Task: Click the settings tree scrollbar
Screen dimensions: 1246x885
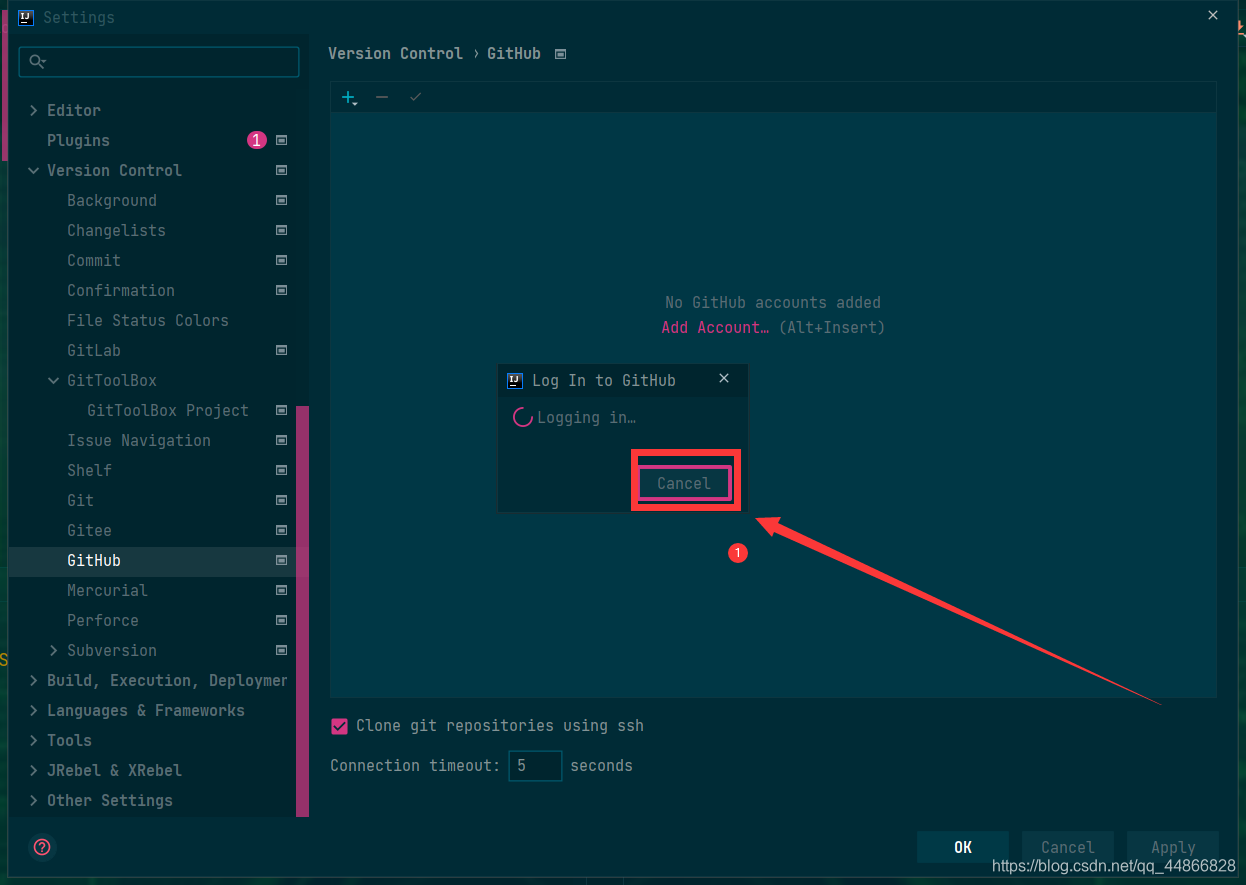Action: click(302, 611)
